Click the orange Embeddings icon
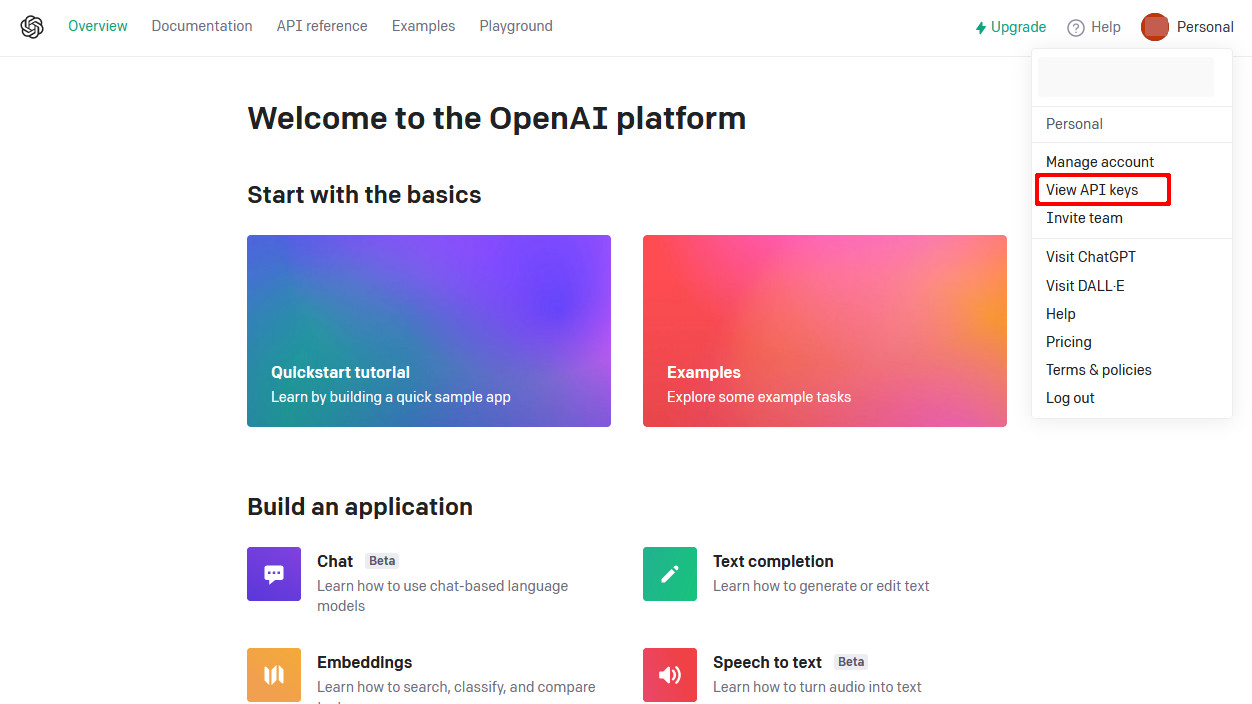1252x704 pixels. [x=274, y=675]
